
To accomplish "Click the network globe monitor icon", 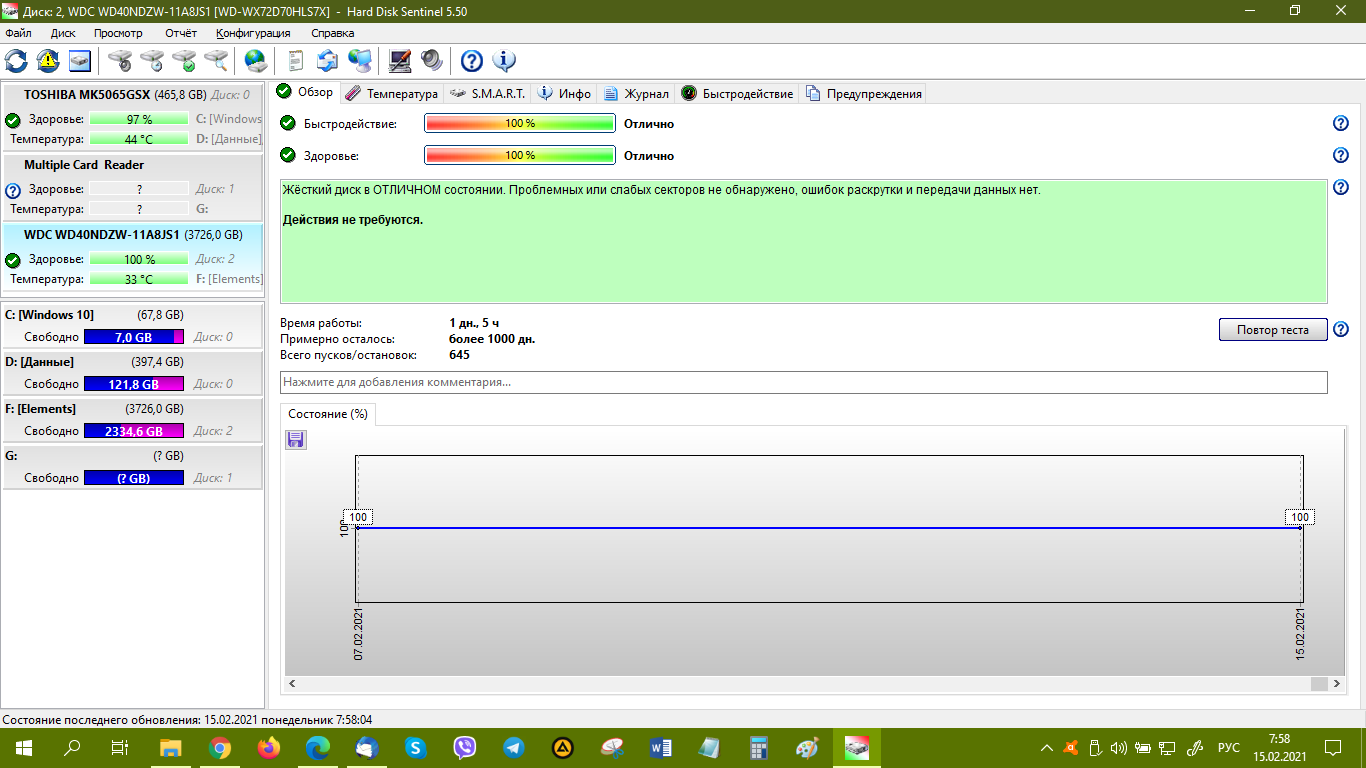I will pyautogui.click(x=360, y=61).
